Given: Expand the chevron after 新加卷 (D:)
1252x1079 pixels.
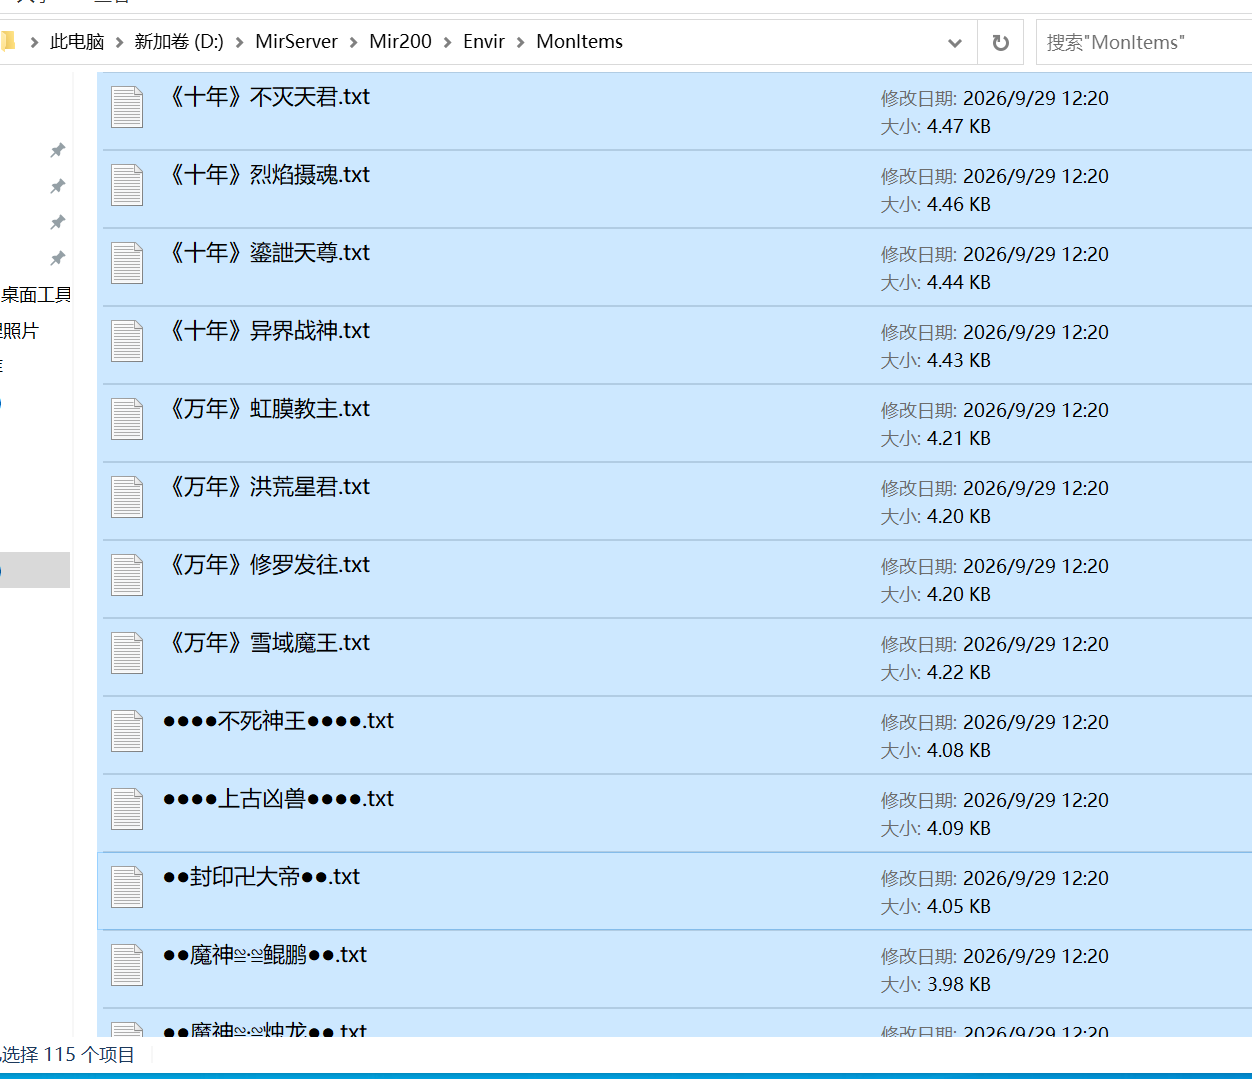Looking at the screenshot, I should pyautogui.click(x=240, y=42).
